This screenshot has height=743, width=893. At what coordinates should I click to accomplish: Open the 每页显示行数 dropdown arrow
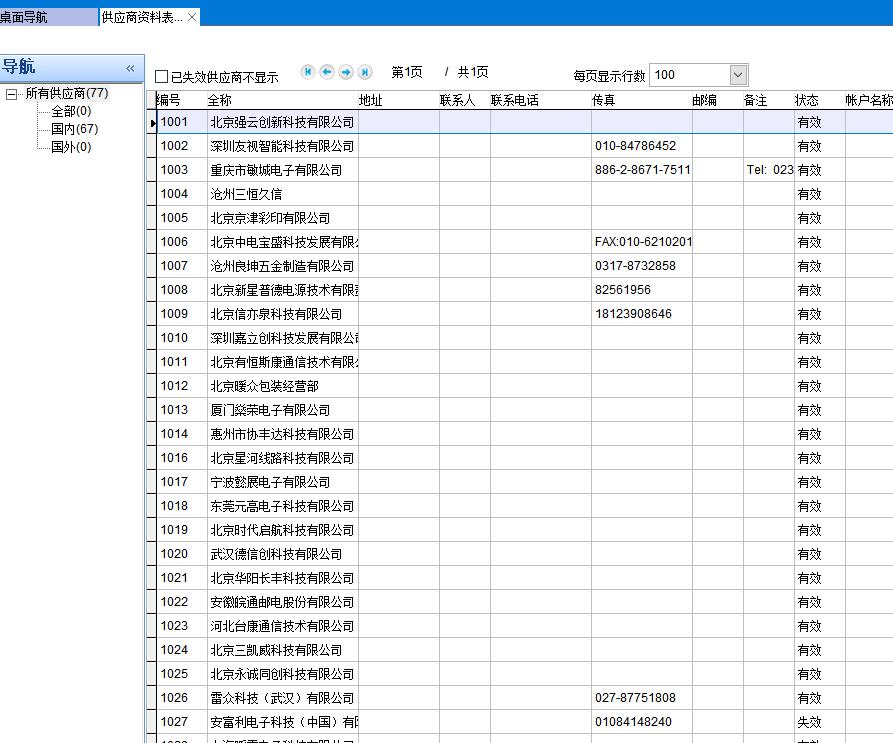coord(738,75)
